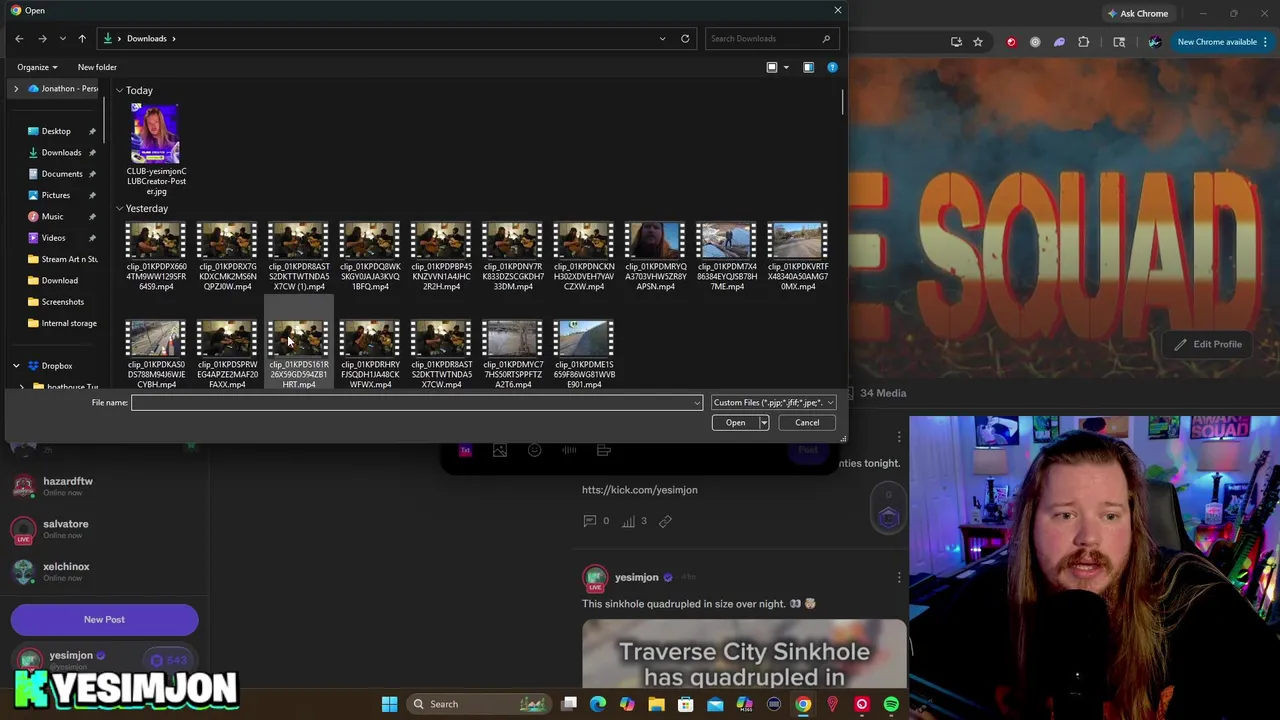The image size is (1280, 720).
Task: Open recent locations dropdown next to forward arrow
Action: pyautogui.click(x=62, y=38)
